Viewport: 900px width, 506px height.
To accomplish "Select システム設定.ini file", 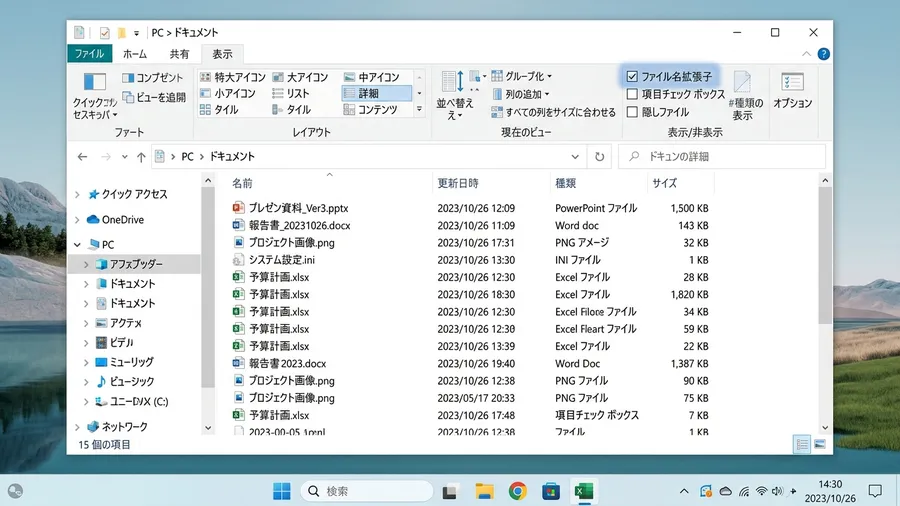I will tap(281, 260).
